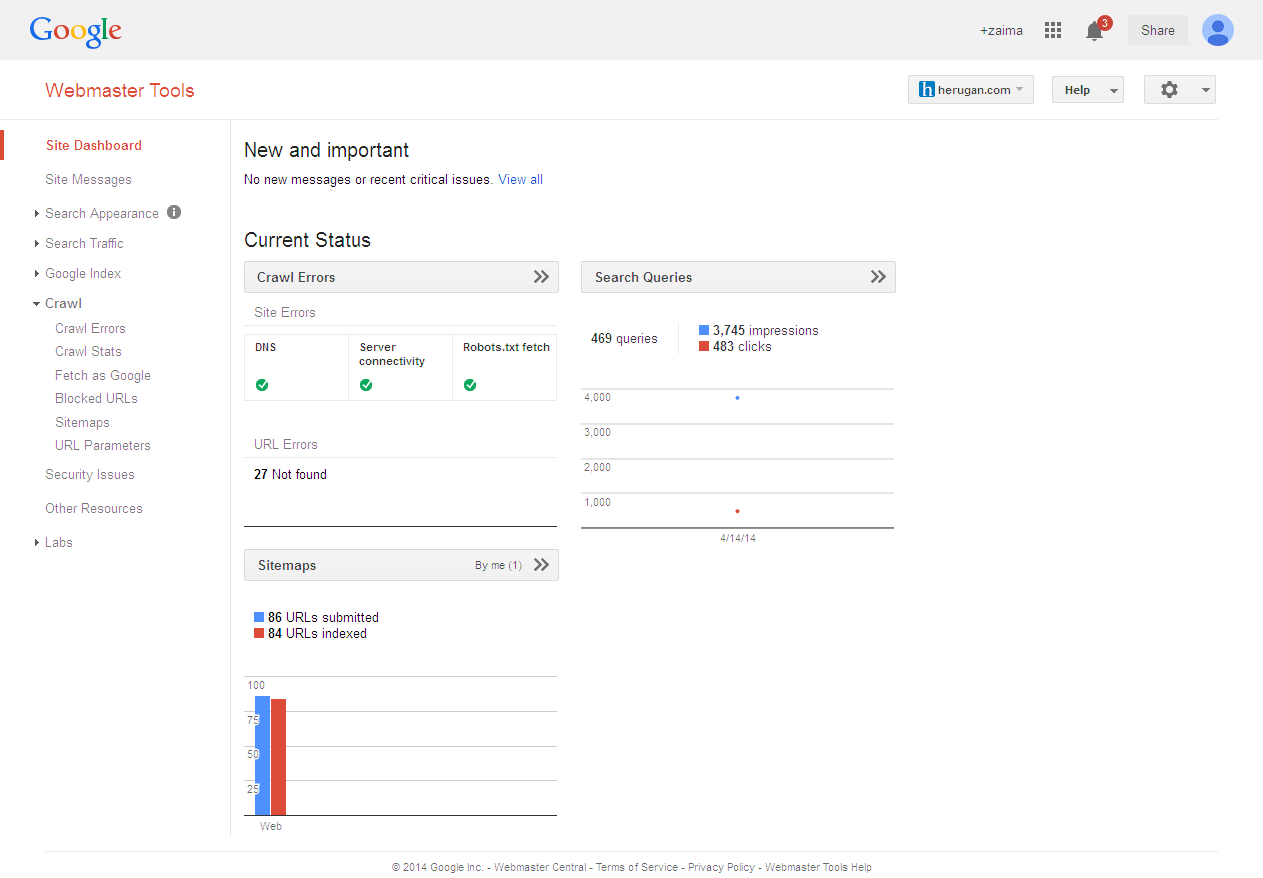Open URL Parameters
1263x878 pixels.
(x=103, y=445)
